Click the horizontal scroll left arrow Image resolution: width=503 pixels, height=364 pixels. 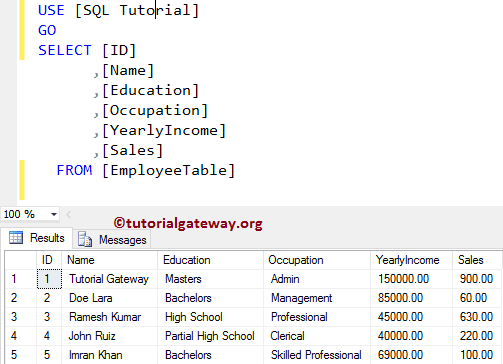click(68, 214)
